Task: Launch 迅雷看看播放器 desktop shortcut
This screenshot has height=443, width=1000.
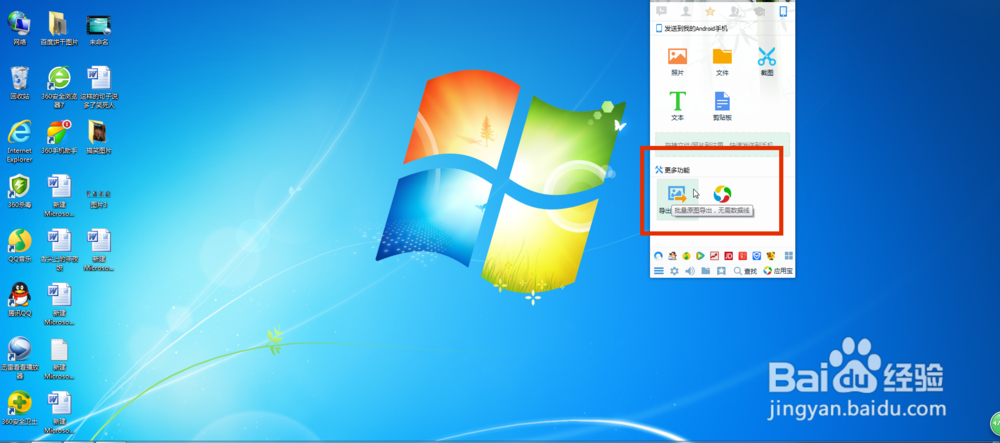Action: tap(20, 358)
